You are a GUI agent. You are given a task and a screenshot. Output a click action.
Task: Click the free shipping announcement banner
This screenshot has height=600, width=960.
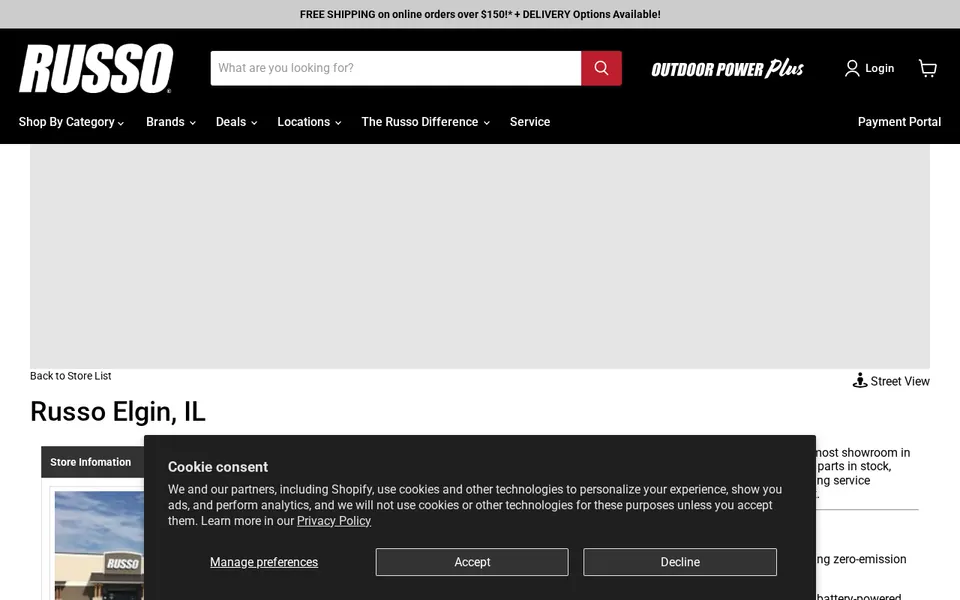pos(480,14)
